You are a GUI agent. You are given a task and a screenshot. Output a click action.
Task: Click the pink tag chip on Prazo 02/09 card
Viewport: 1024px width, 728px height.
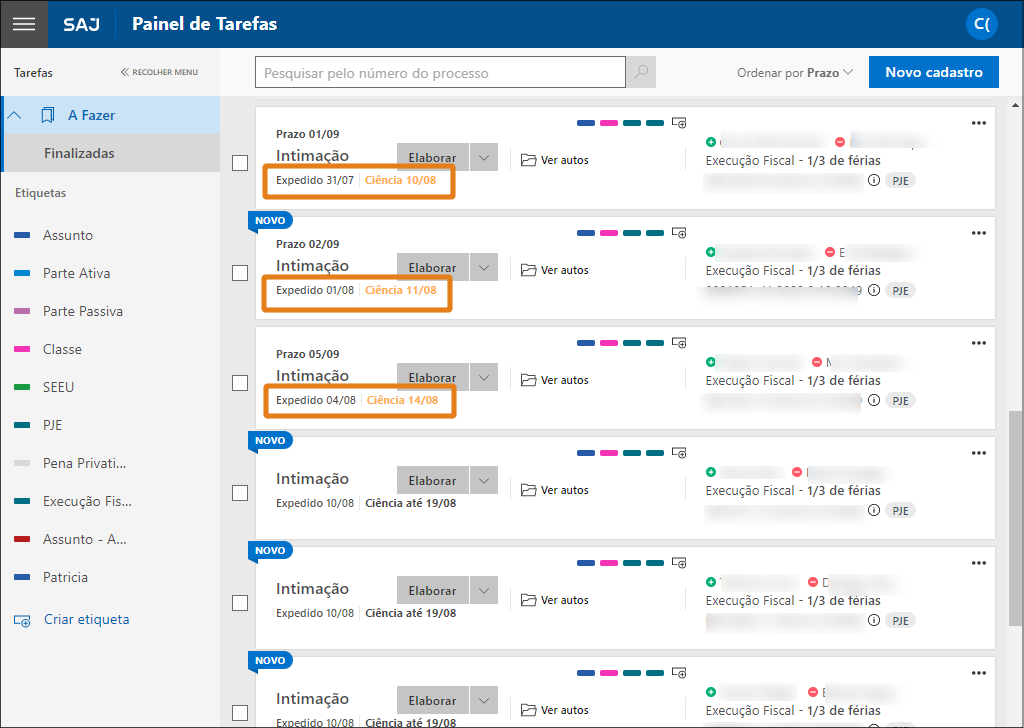609,233
